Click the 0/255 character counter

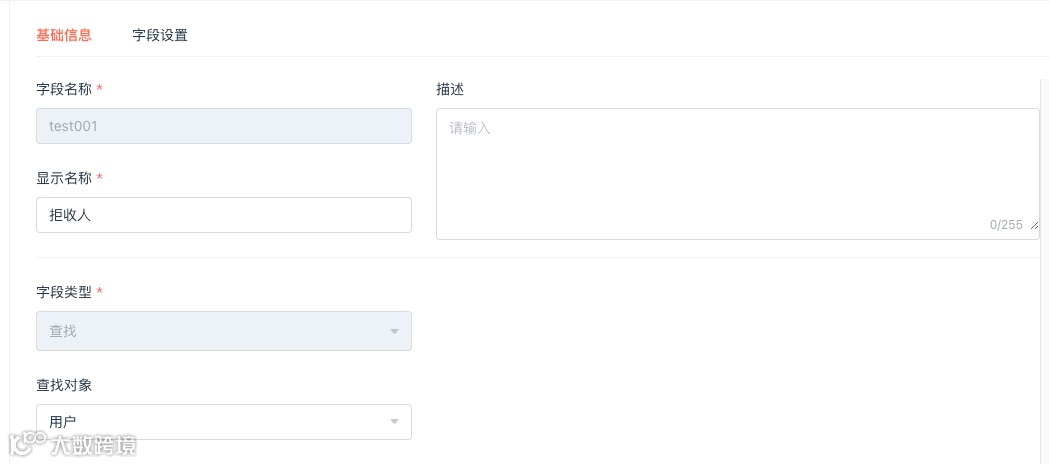click(x=1006, y=225)
